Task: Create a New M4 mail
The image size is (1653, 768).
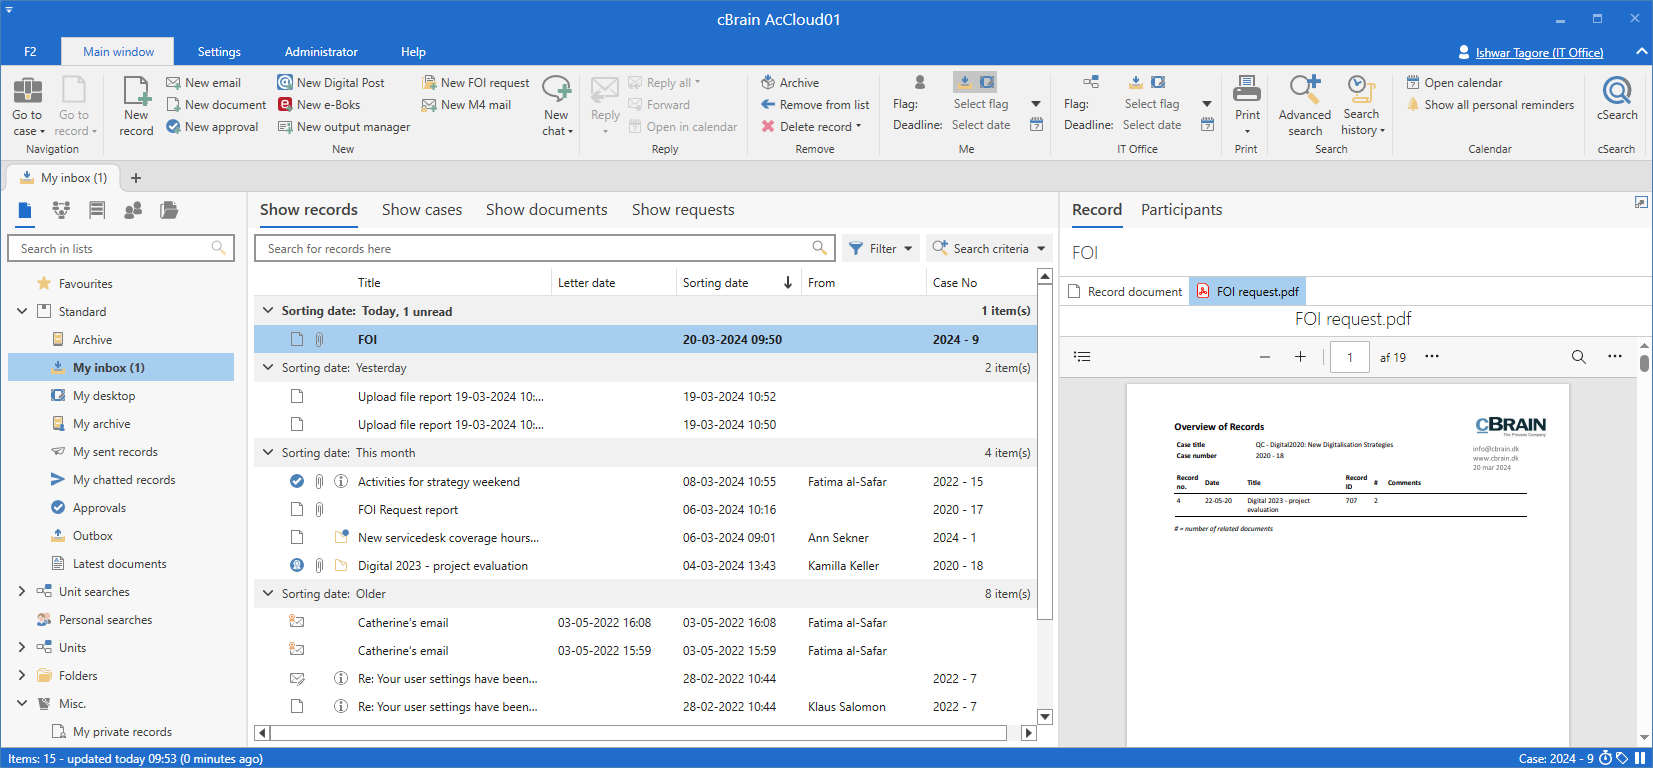Action: point(466,105)
